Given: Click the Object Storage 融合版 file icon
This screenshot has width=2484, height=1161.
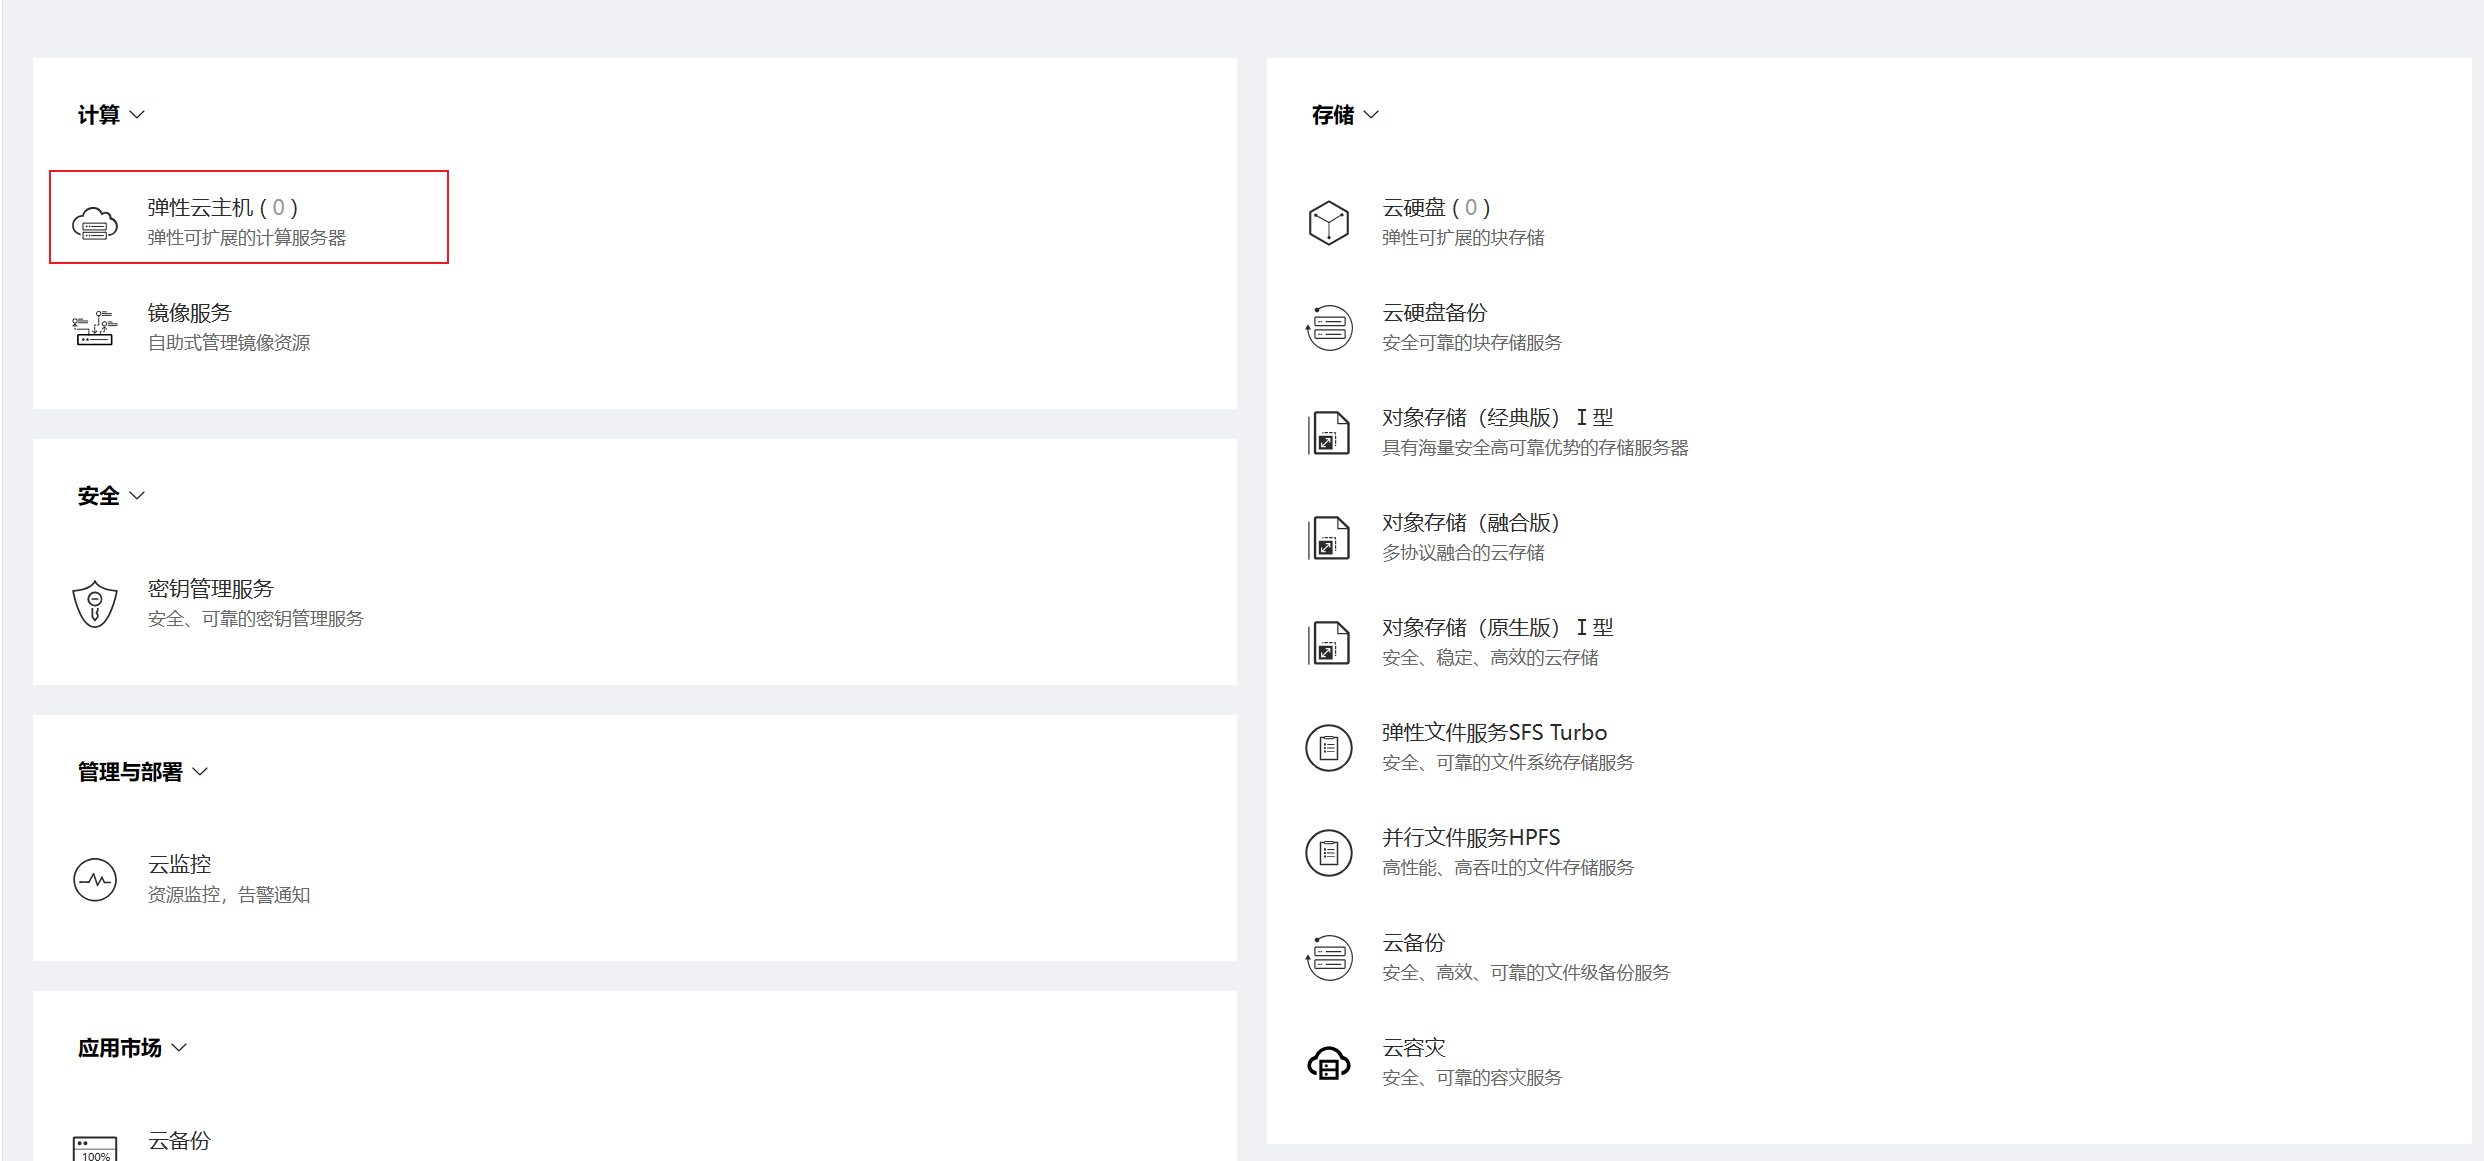Looking at the screenshot, I should click(x=1329, y=538).
